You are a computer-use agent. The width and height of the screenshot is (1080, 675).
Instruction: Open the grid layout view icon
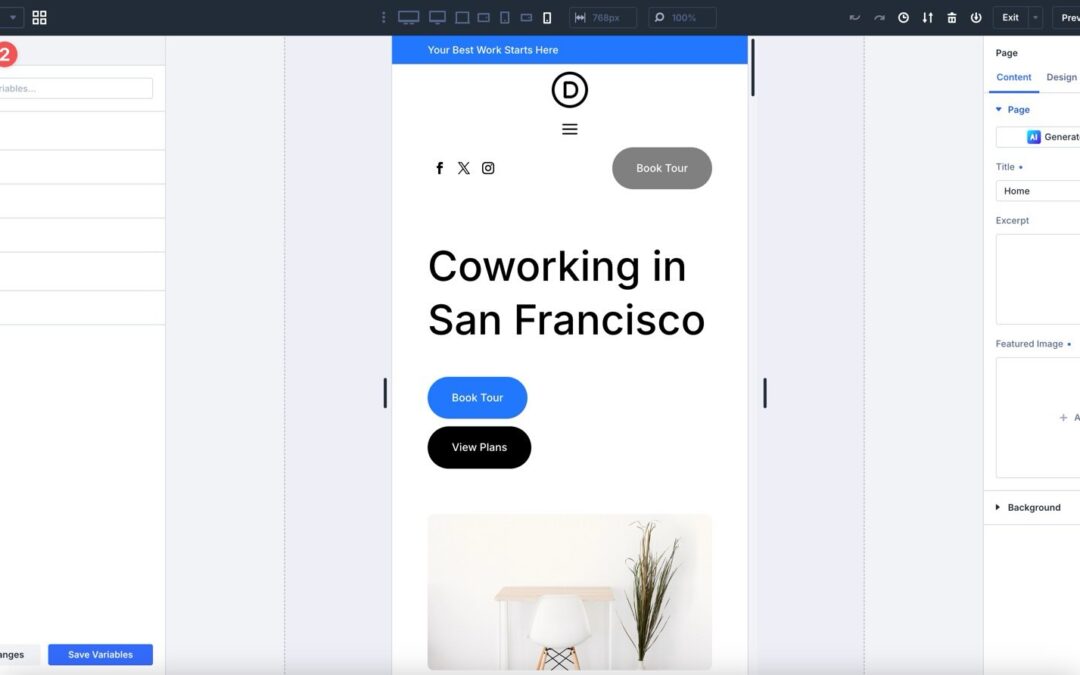39,17
